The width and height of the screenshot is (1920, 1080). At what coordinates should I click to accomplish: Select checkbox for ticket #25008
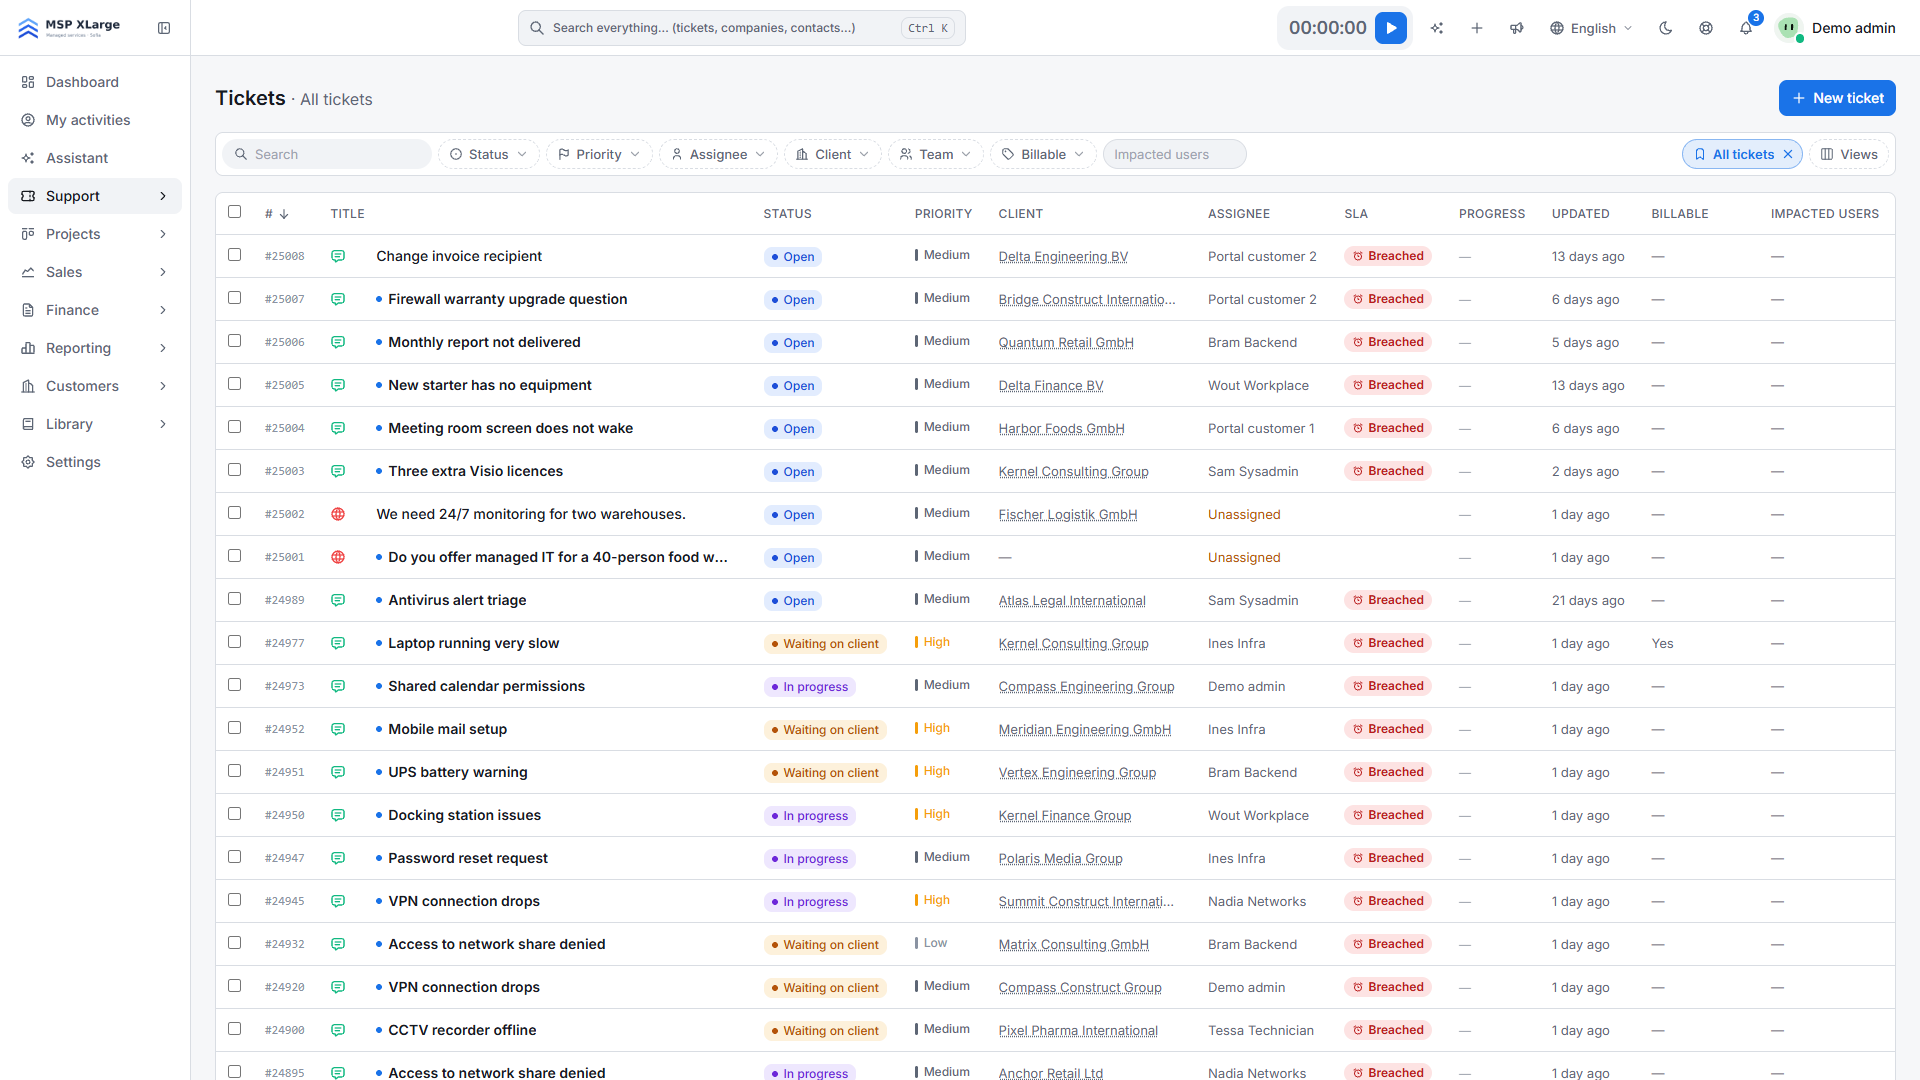click(x=235, y=255)
